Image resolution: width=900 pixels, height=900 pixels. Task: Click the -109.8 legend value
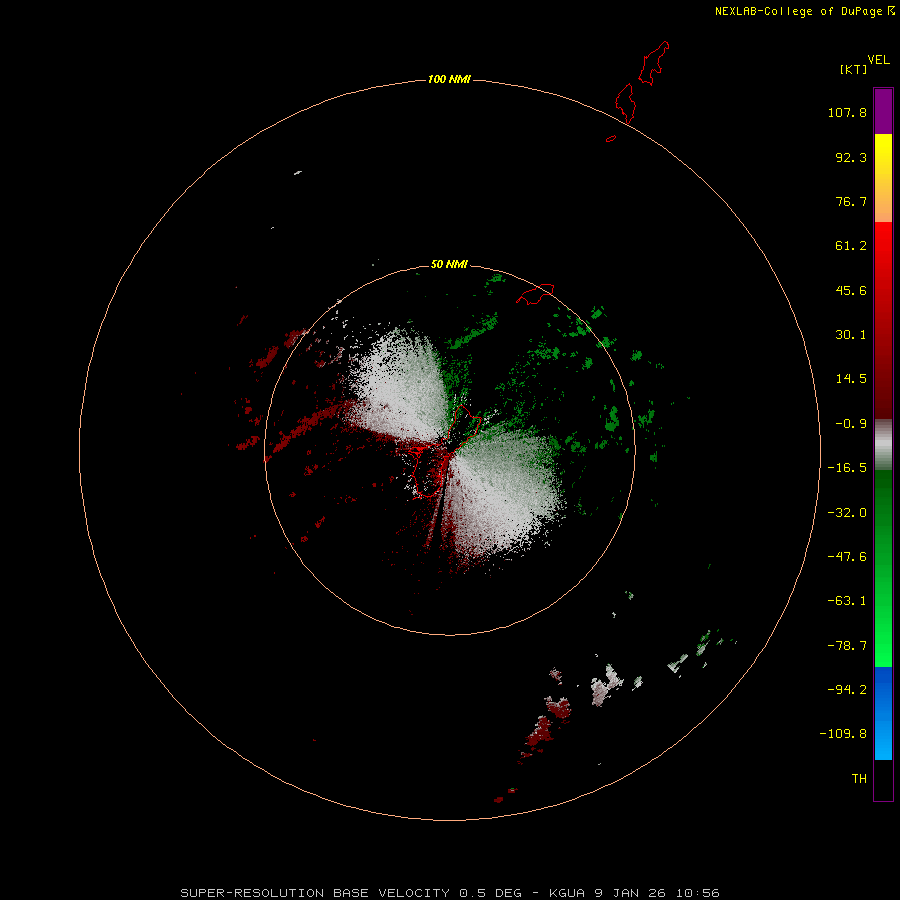(x=843, y=734)
